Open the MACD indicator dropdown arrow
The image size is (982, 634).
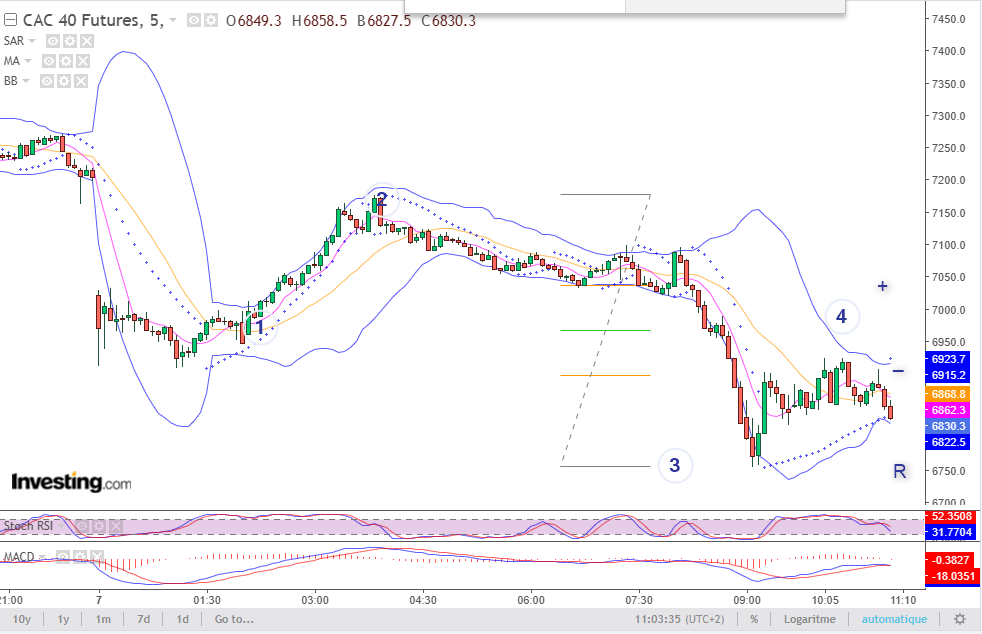coord(43,558)
